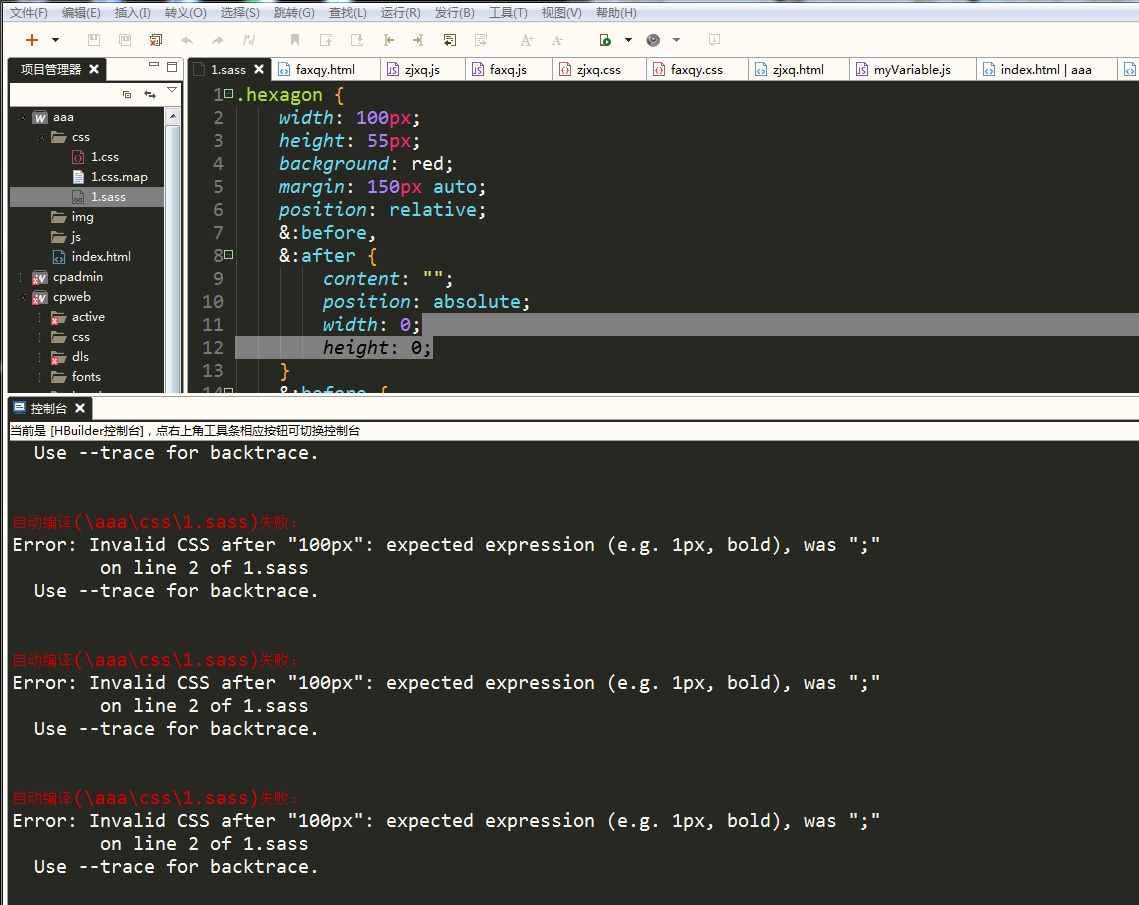Switch to the faxqy.css tab

(696, 69)
